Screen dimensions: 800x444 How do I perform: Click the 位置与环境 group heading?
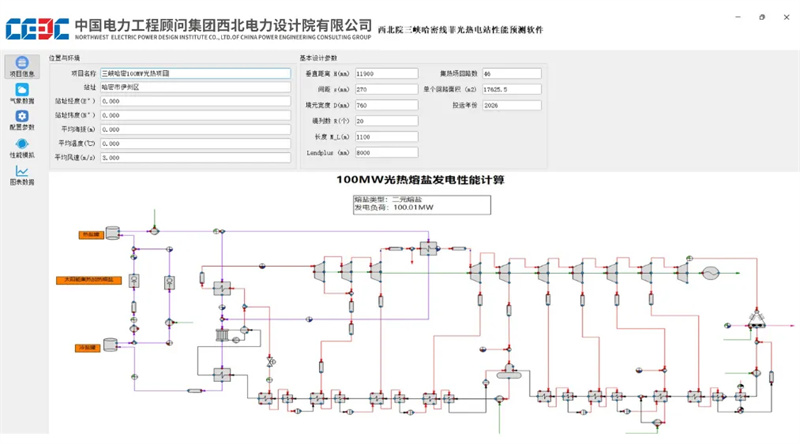(64, 58)
